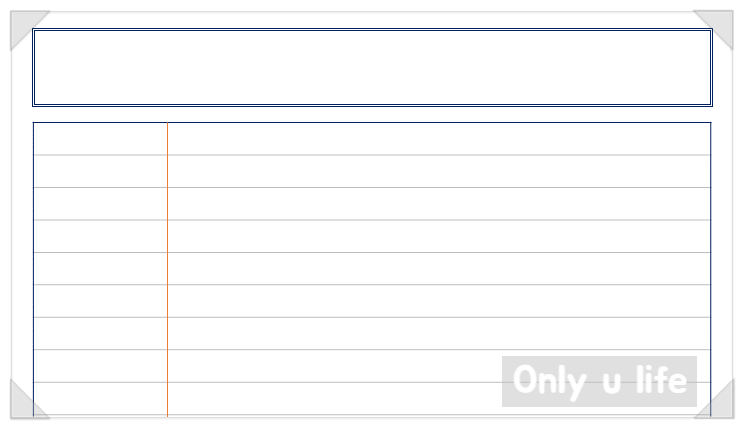This screenshot has width=744, height=429.
Task: Click the bottom-right gray photo corner triangle
Action: [719, 404]
